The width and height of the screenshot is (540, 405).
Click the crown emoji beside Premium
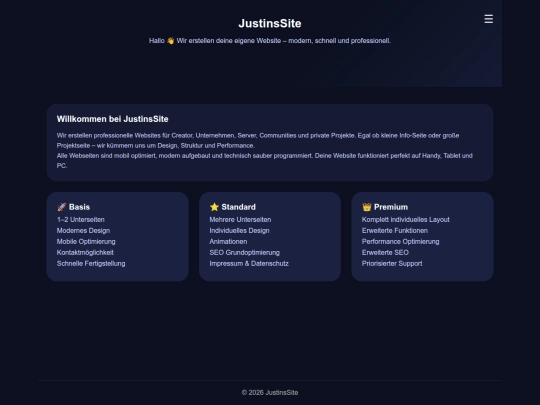point(367,207)
